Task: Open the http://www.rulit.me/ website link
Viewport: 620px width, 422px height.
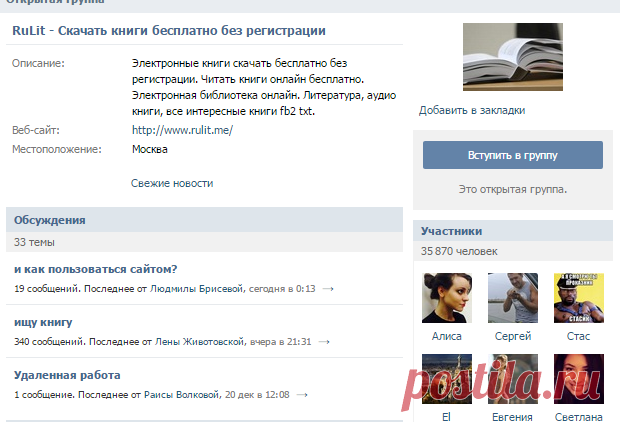Action: (x=182, y=130)
